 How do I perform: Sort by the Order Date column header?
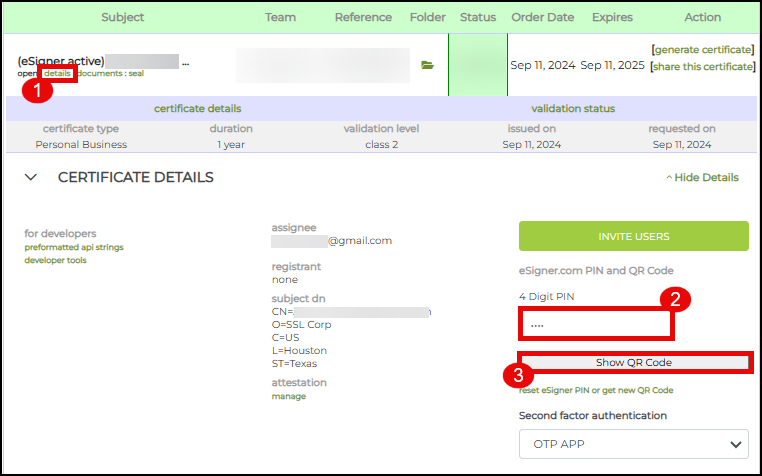[x=542, y=17]
